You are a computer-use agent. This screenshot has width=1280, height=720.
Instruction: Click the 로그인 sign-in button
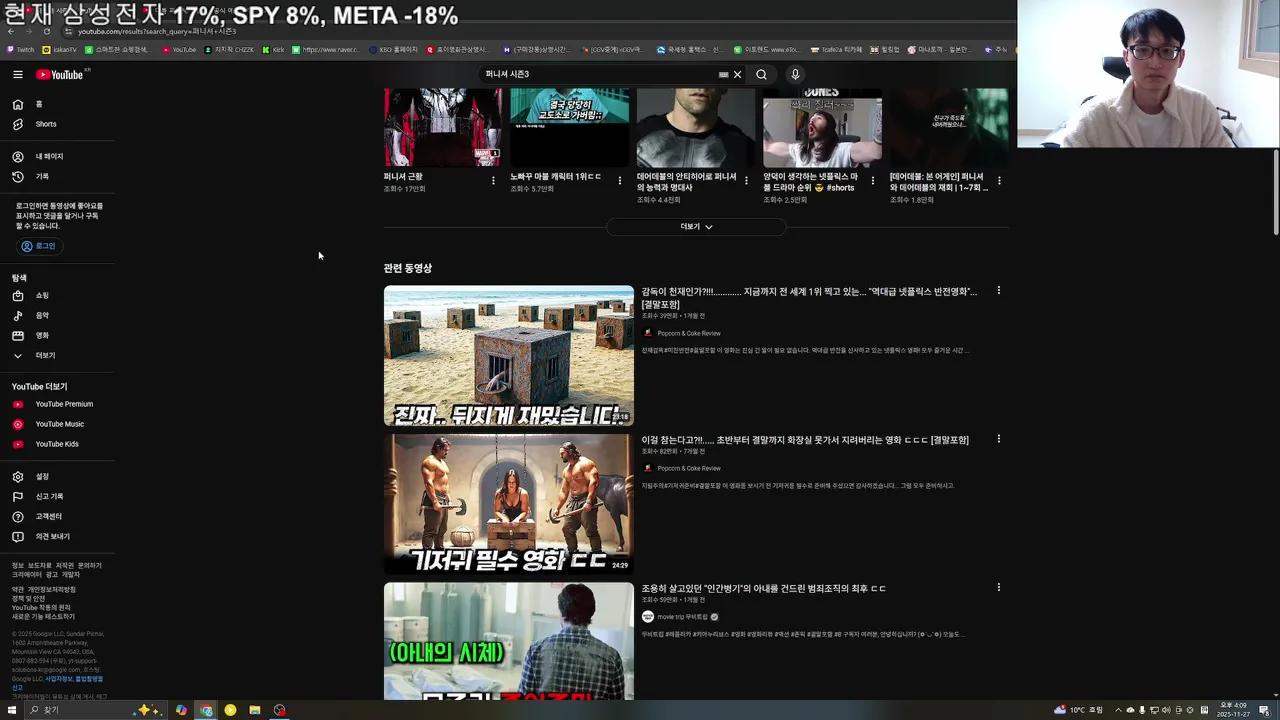click(x=39, y=246)
